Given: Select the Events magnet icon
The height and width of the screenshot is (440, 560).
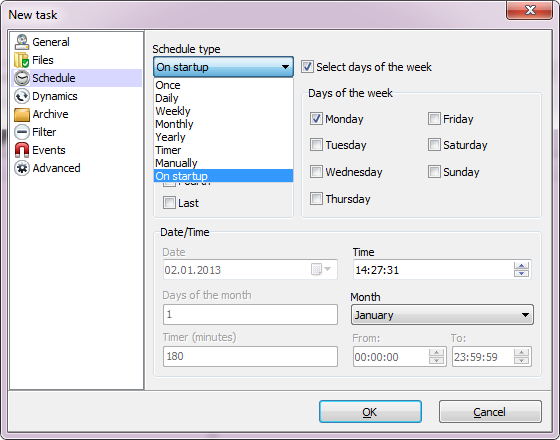Looking at the screenshot, I should point(22,150).
